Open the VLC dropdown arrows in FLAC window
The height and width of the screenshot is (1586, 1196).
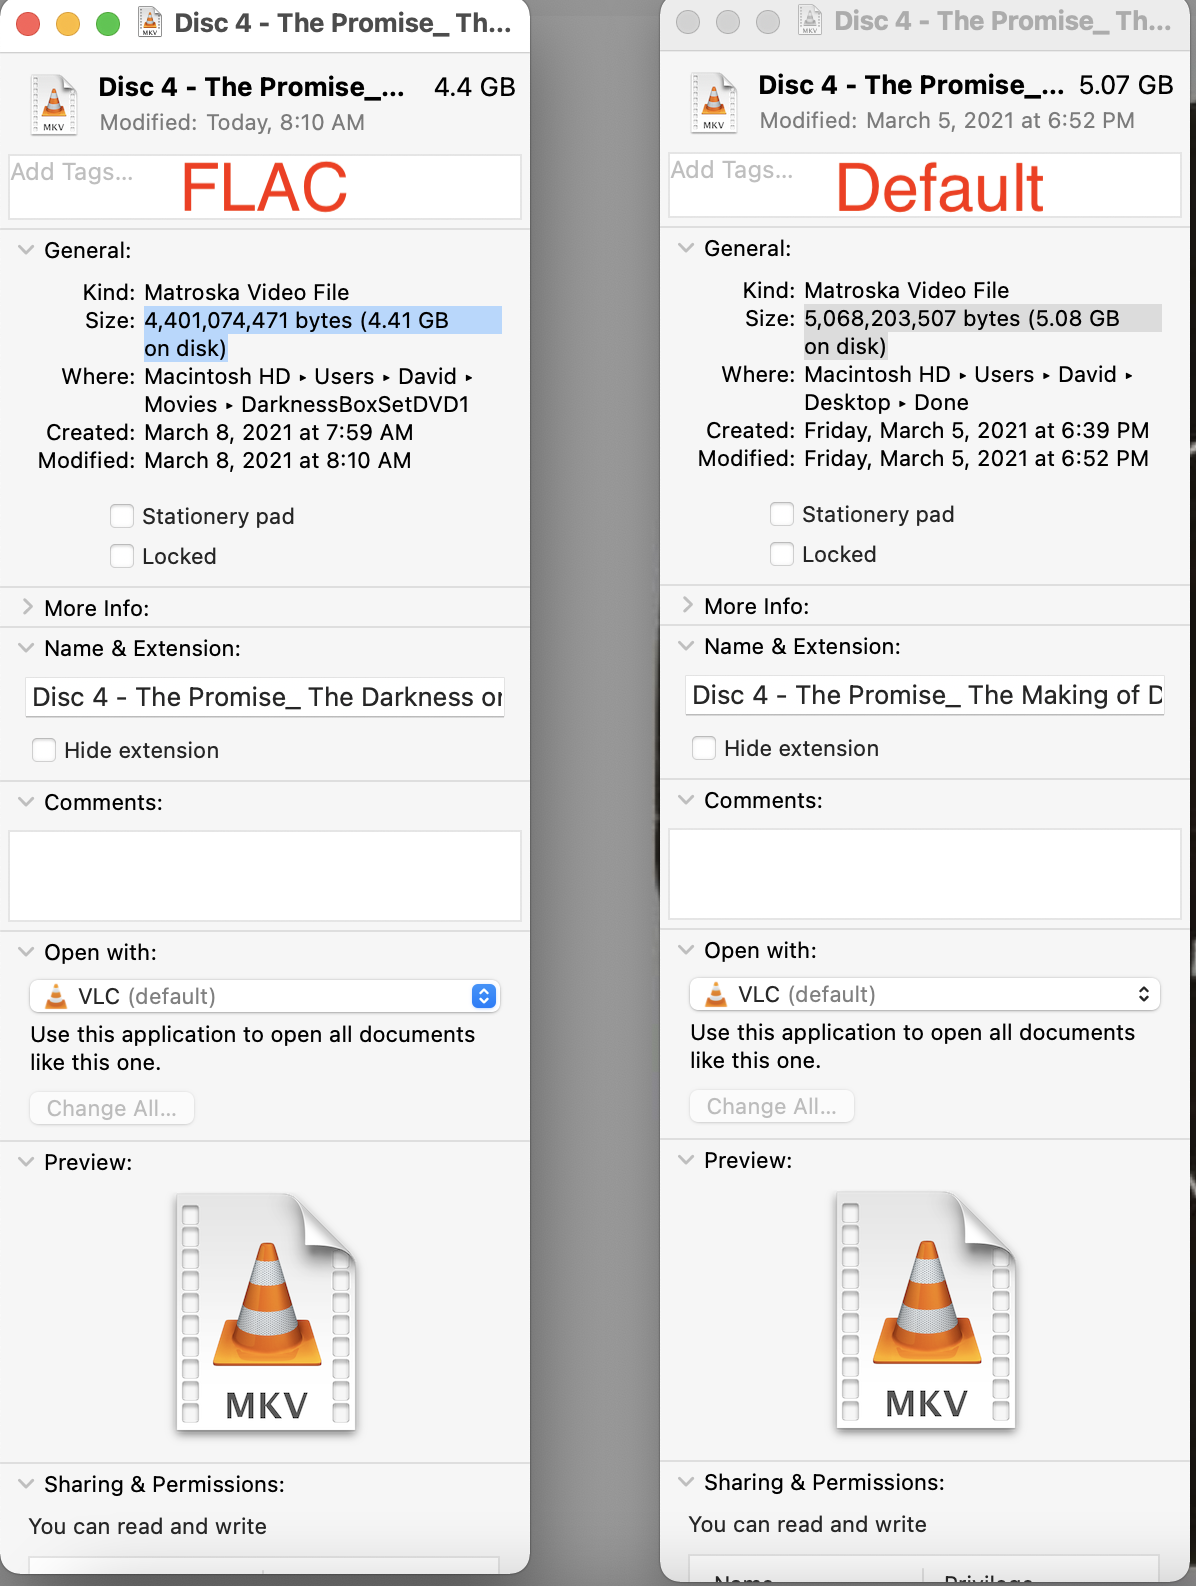coord(484,996)
